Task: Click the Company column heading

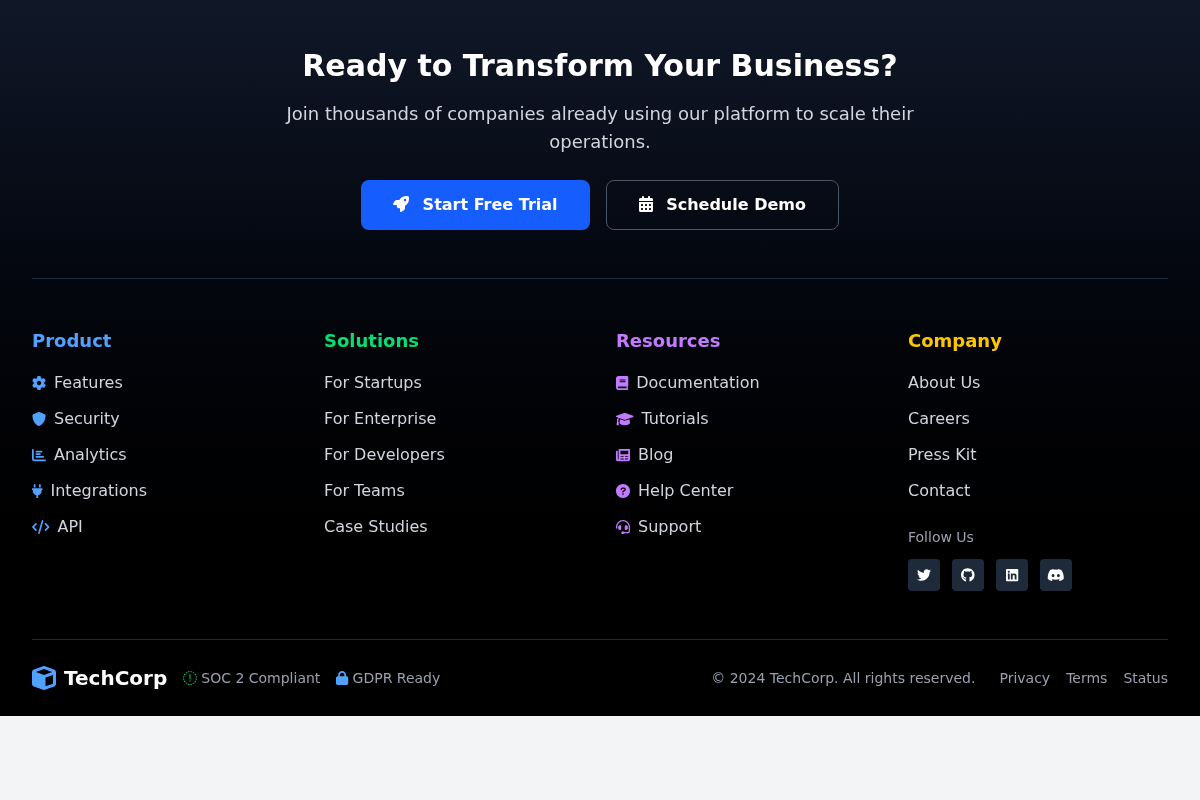Action: coord(955,341)
